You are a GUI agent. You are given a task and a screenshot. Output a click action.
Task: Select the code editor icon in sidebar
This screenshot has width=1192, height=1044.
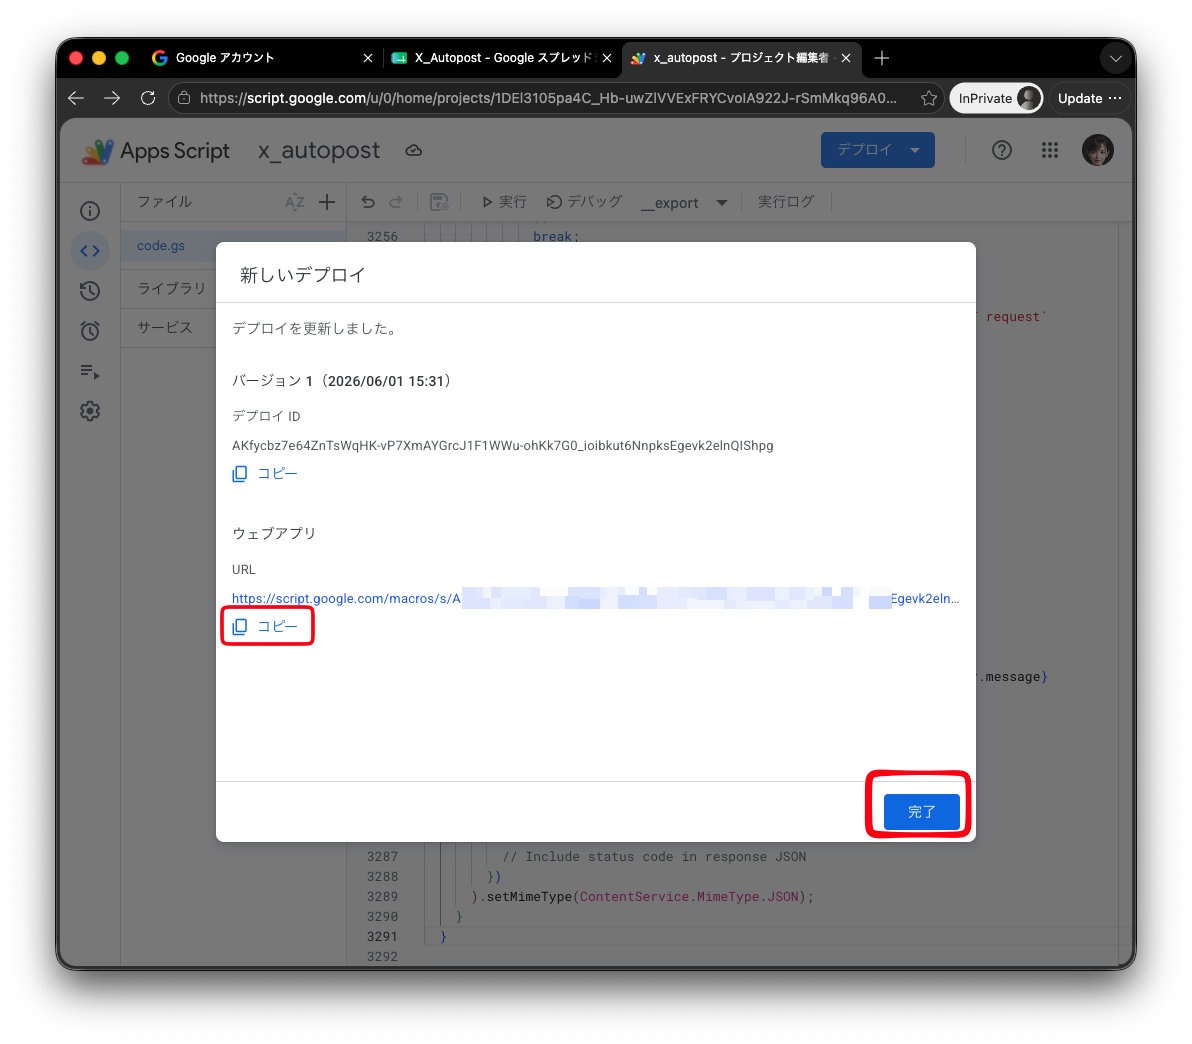click(90, 251)
